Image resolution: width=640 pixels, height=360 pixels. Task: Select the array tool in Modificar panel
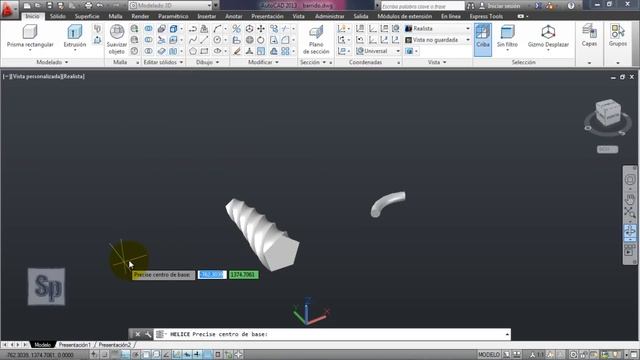(x=285, y=51)
